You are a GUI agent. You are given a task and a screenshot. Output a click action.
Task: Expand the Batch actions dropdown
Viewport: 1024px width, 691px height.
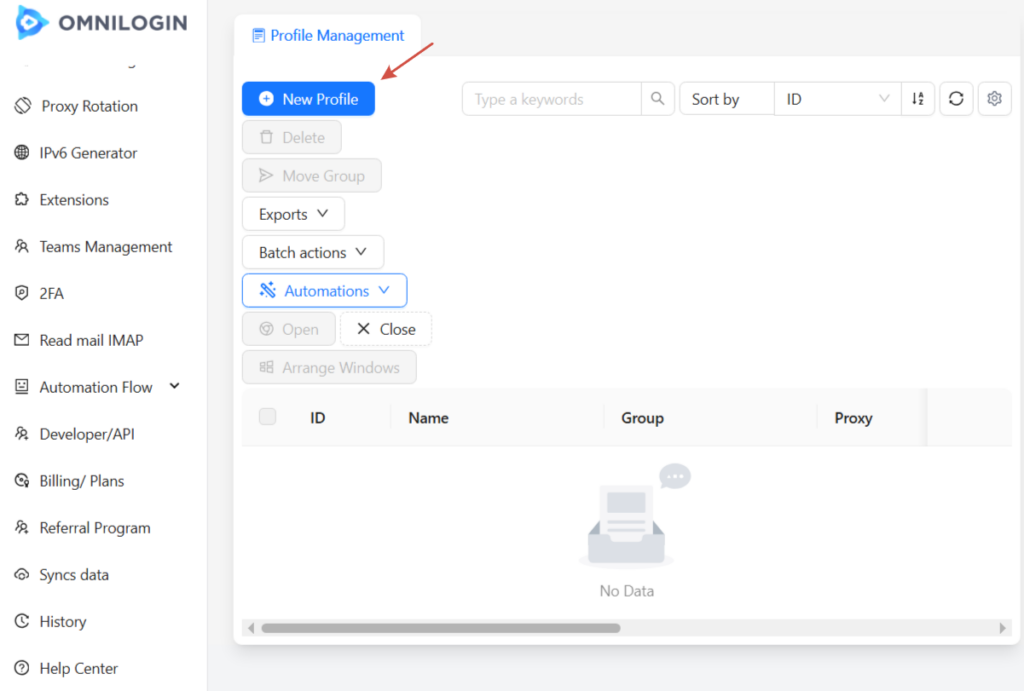point(312,252)
